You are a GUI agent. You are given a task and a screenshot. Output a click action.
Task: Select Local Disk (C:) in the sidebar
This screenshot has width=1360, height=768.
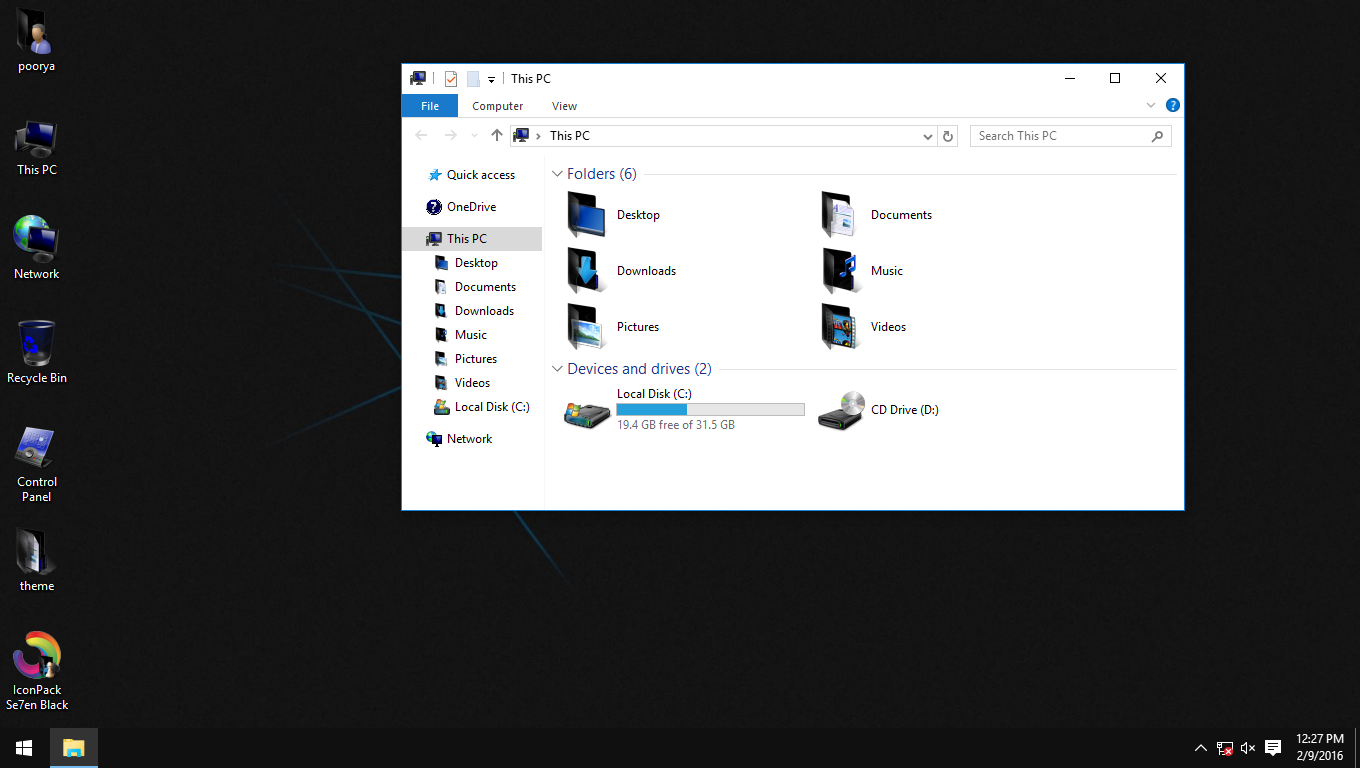click(x=489, y=406)
